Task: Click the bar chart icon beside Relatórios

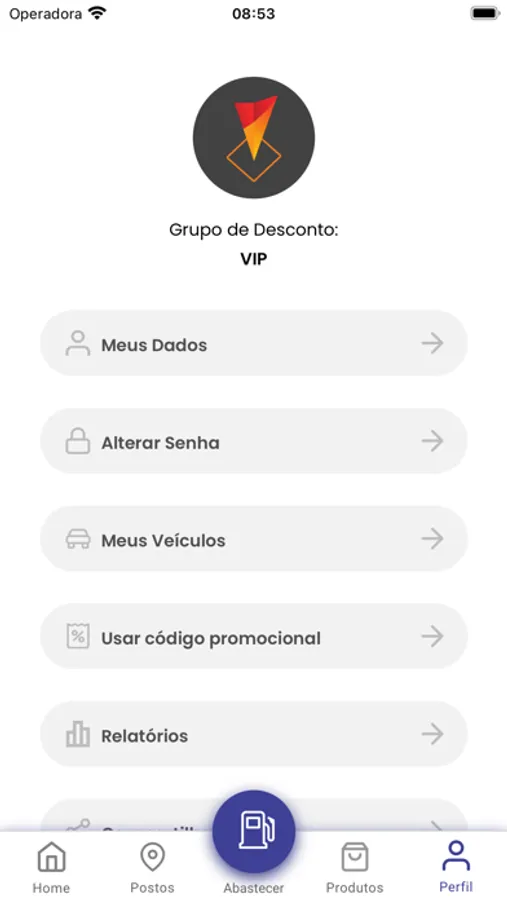Action: click(x=78, y=734)
